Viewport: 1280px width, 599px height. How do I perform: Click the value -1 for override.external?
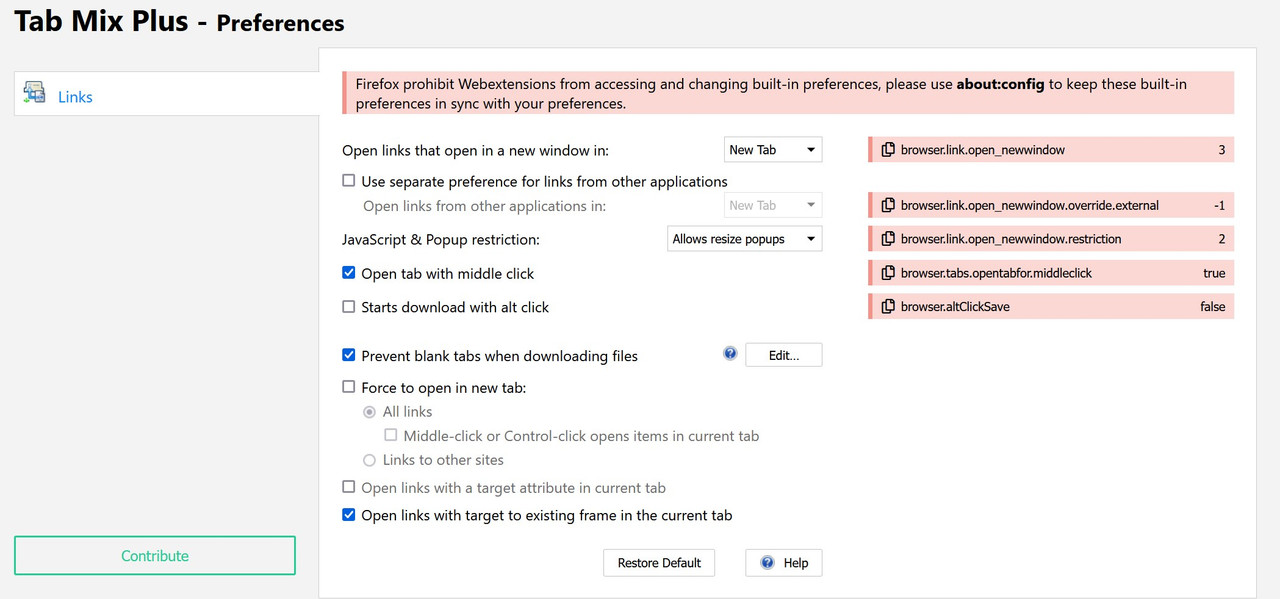point(1219,205)
